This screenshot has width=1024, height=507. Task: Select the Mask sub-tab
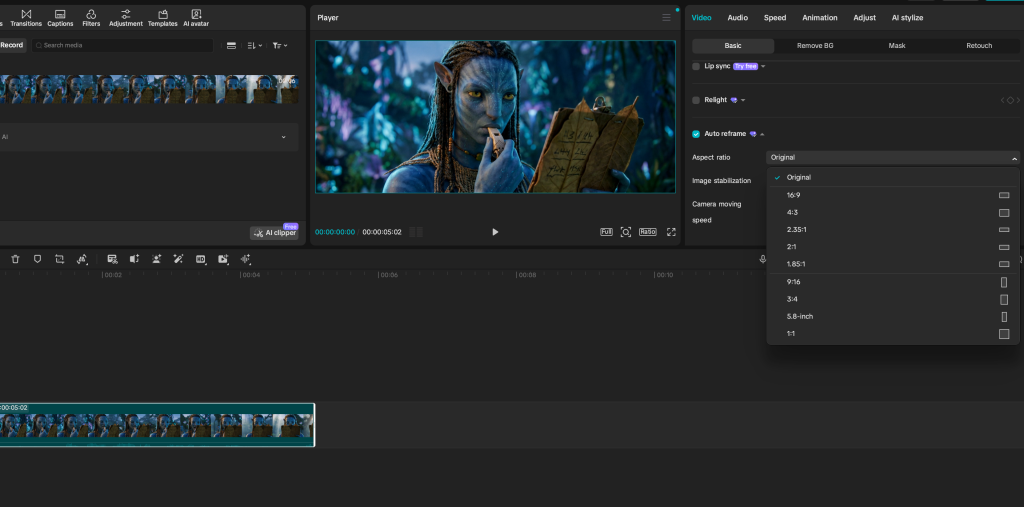pos(897,46)
